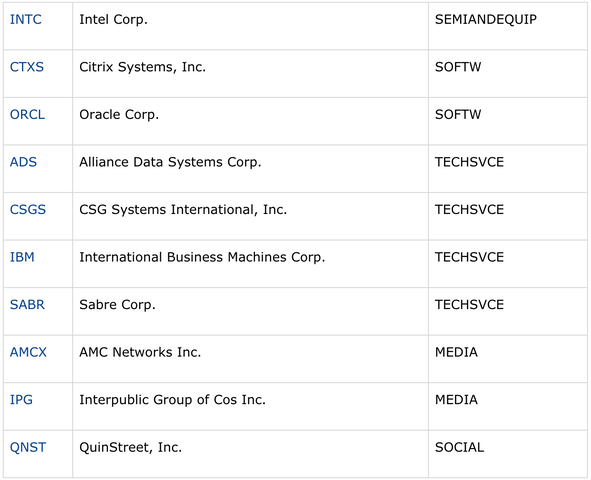Click Alliance Data Systems Corp. cell
This screenshot has width=591, height=480.
tap(250, 168)
